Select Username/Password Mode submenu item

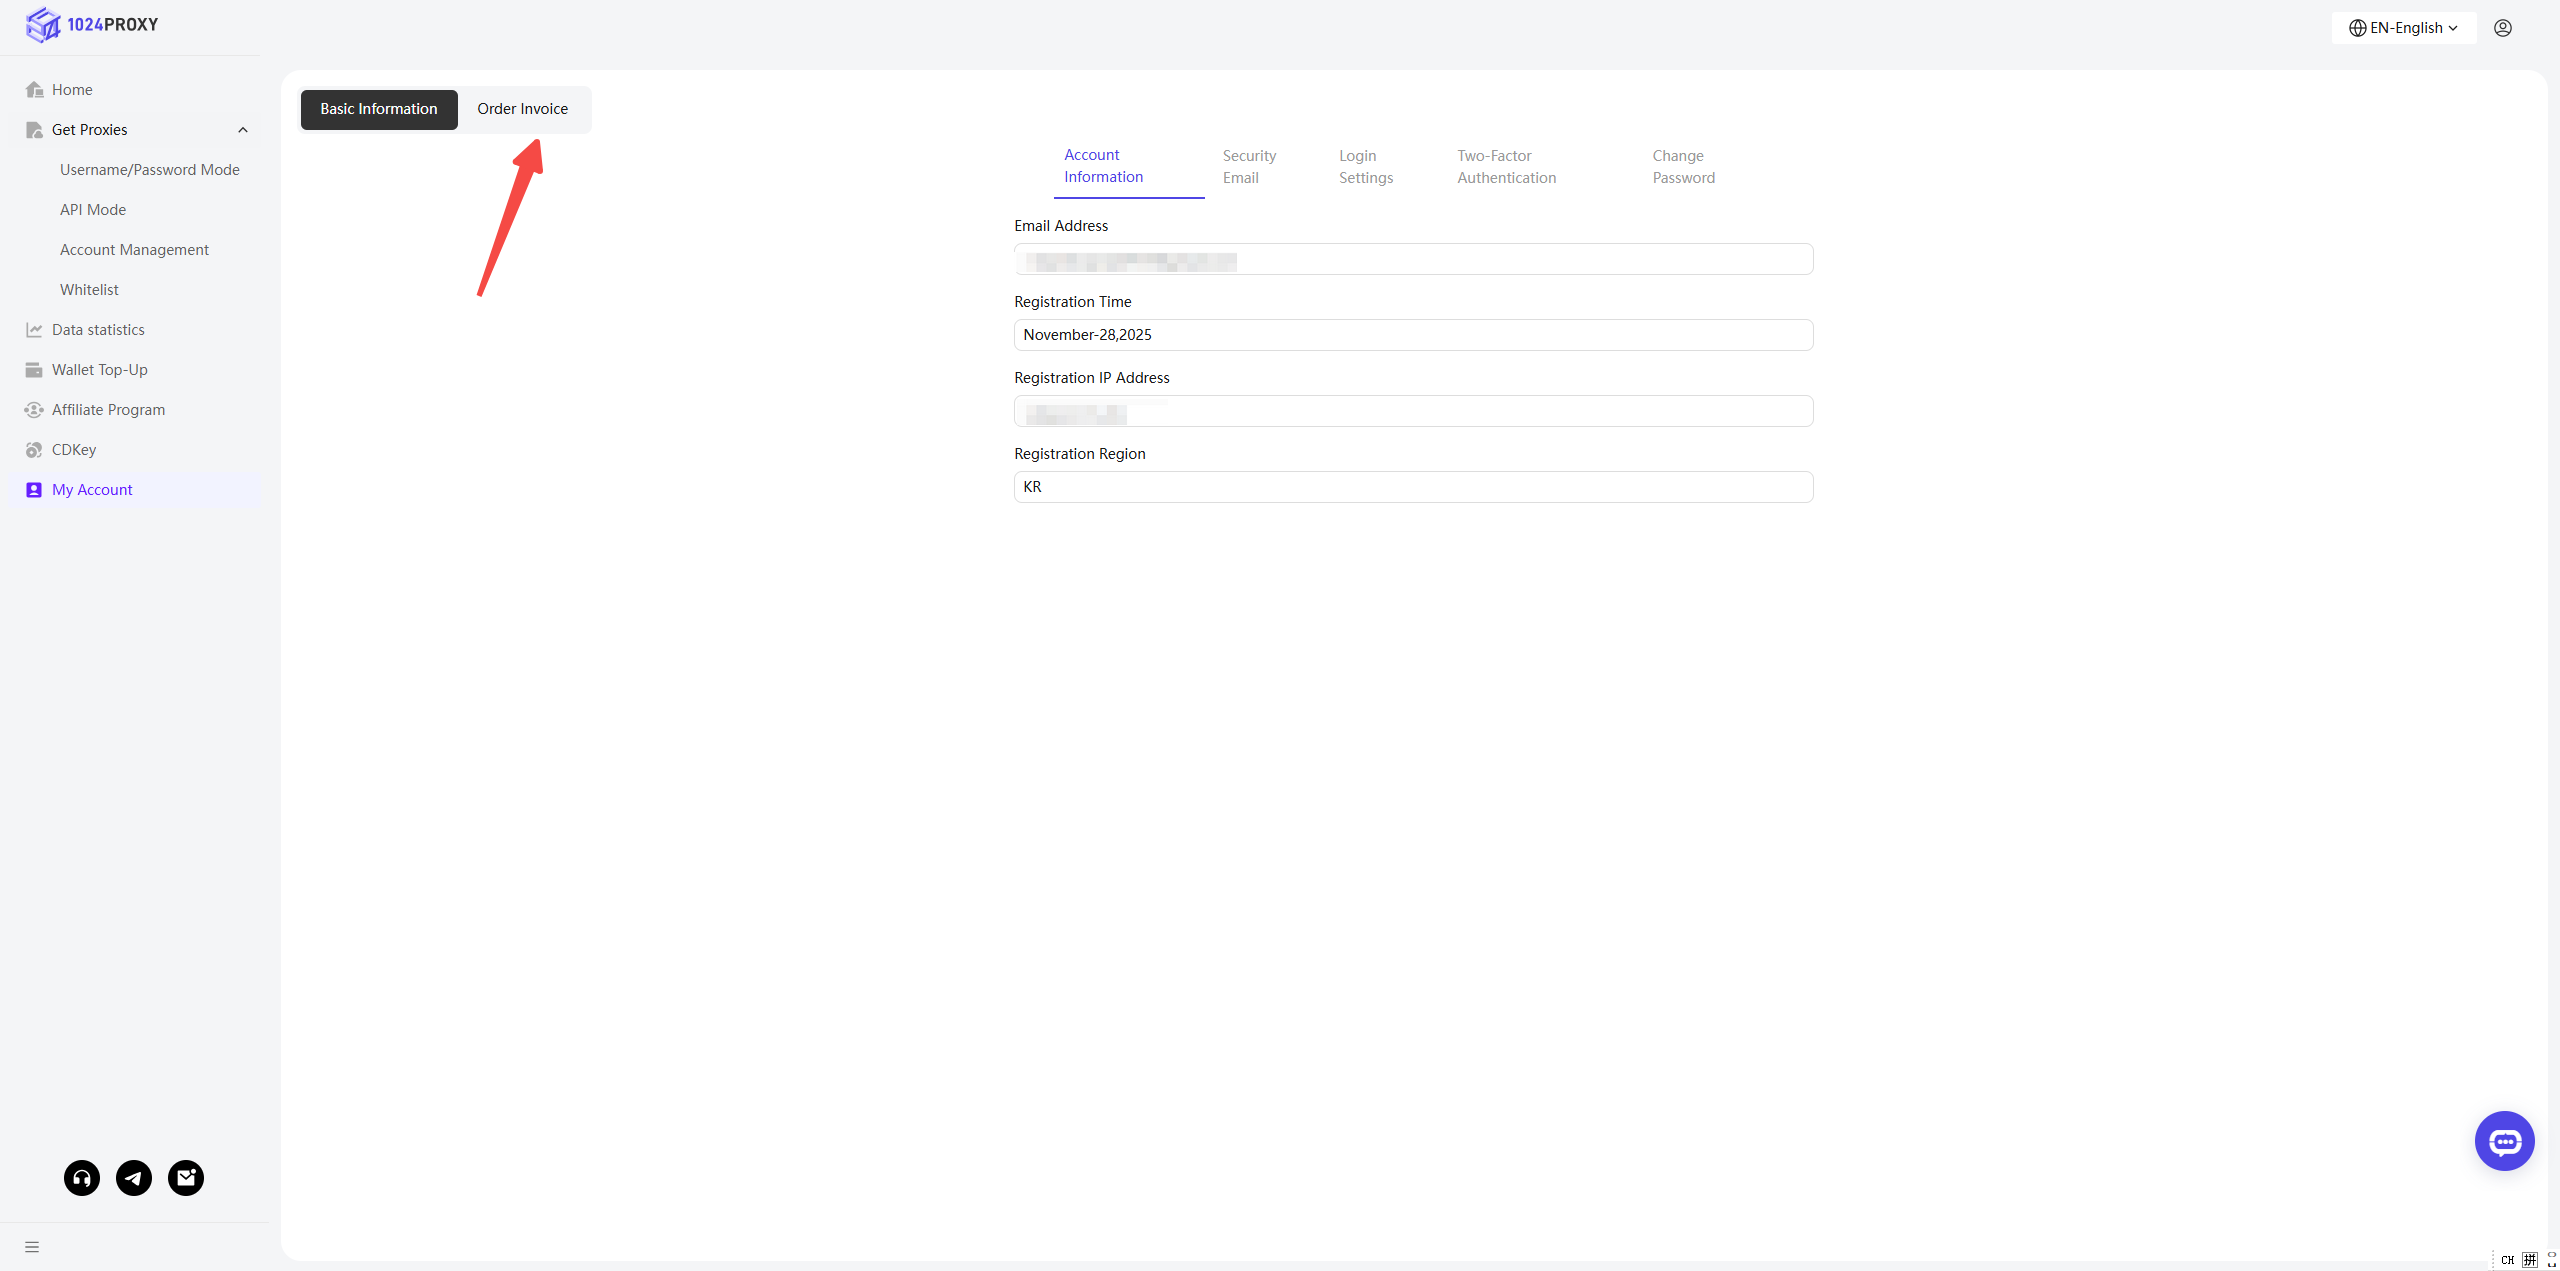[150, 170]
